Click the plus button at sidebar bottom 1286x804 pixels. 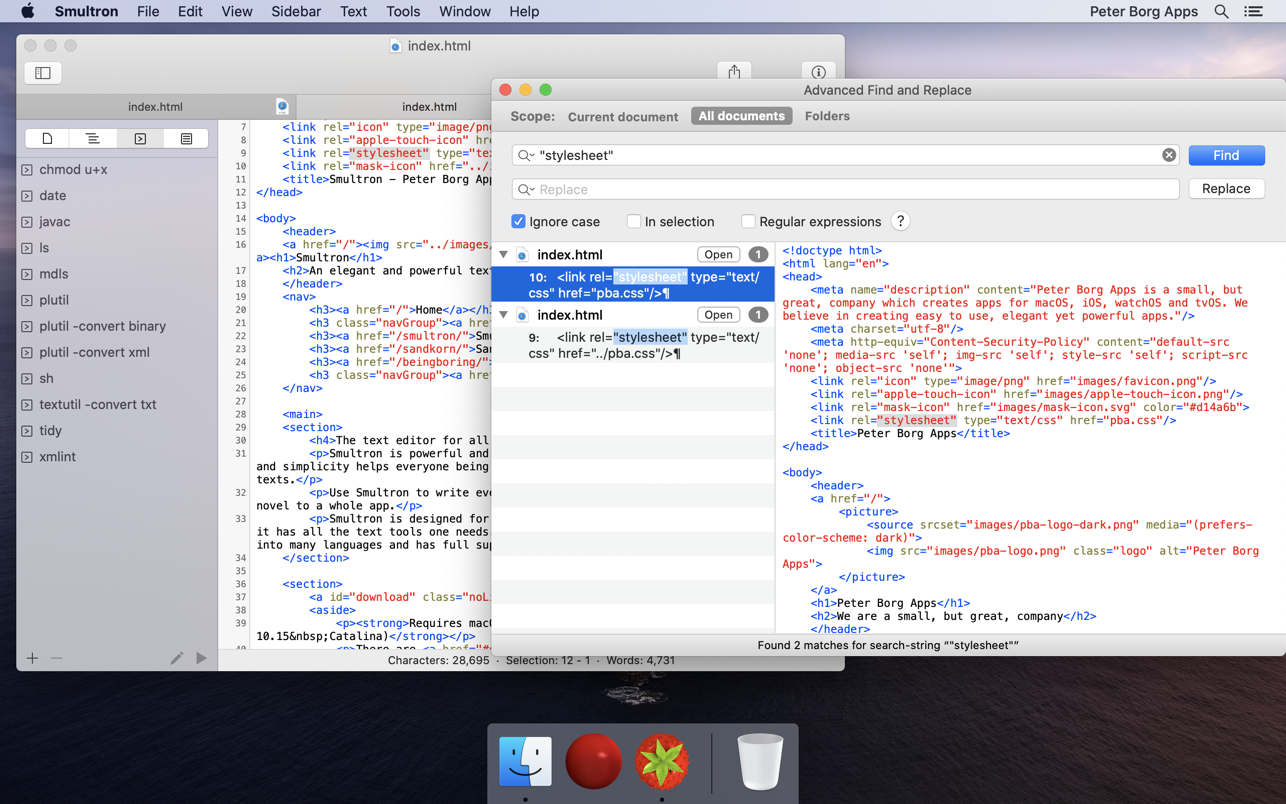(32, 658)
